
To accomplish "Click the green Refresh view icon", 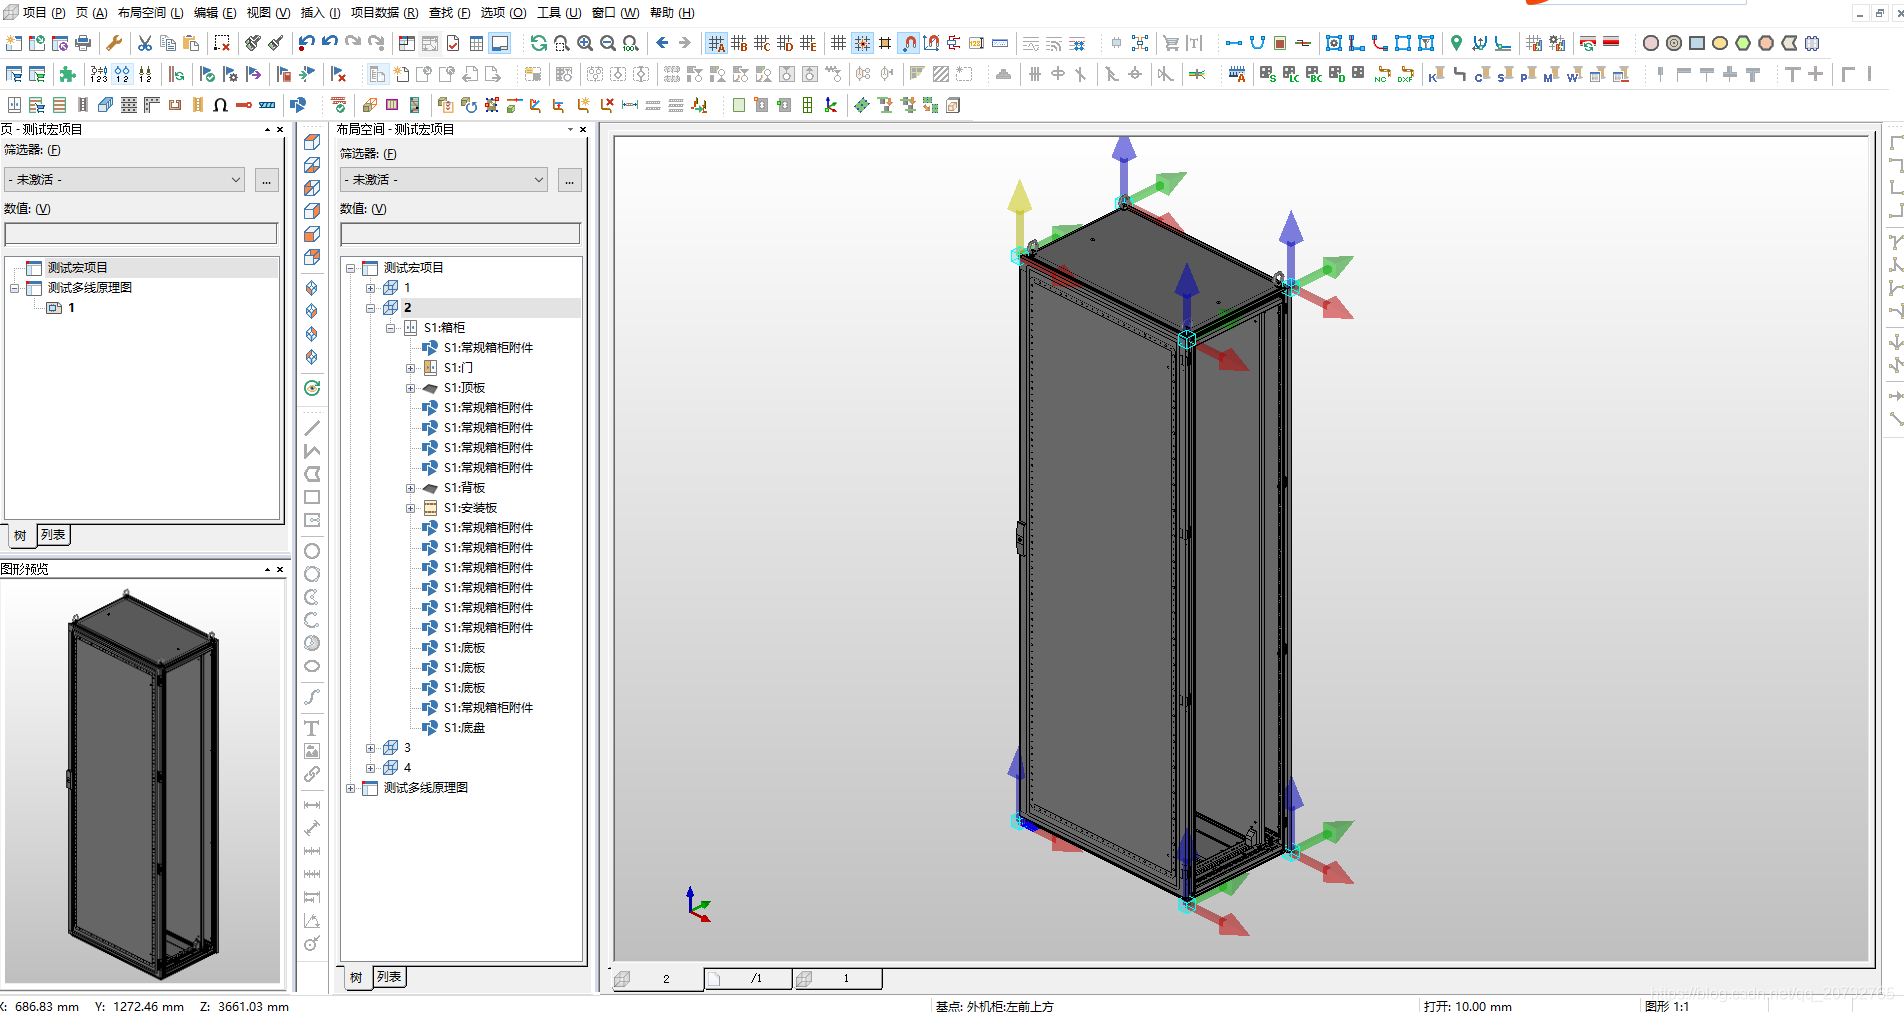I will pyautogui.click(x=538, y=43).
